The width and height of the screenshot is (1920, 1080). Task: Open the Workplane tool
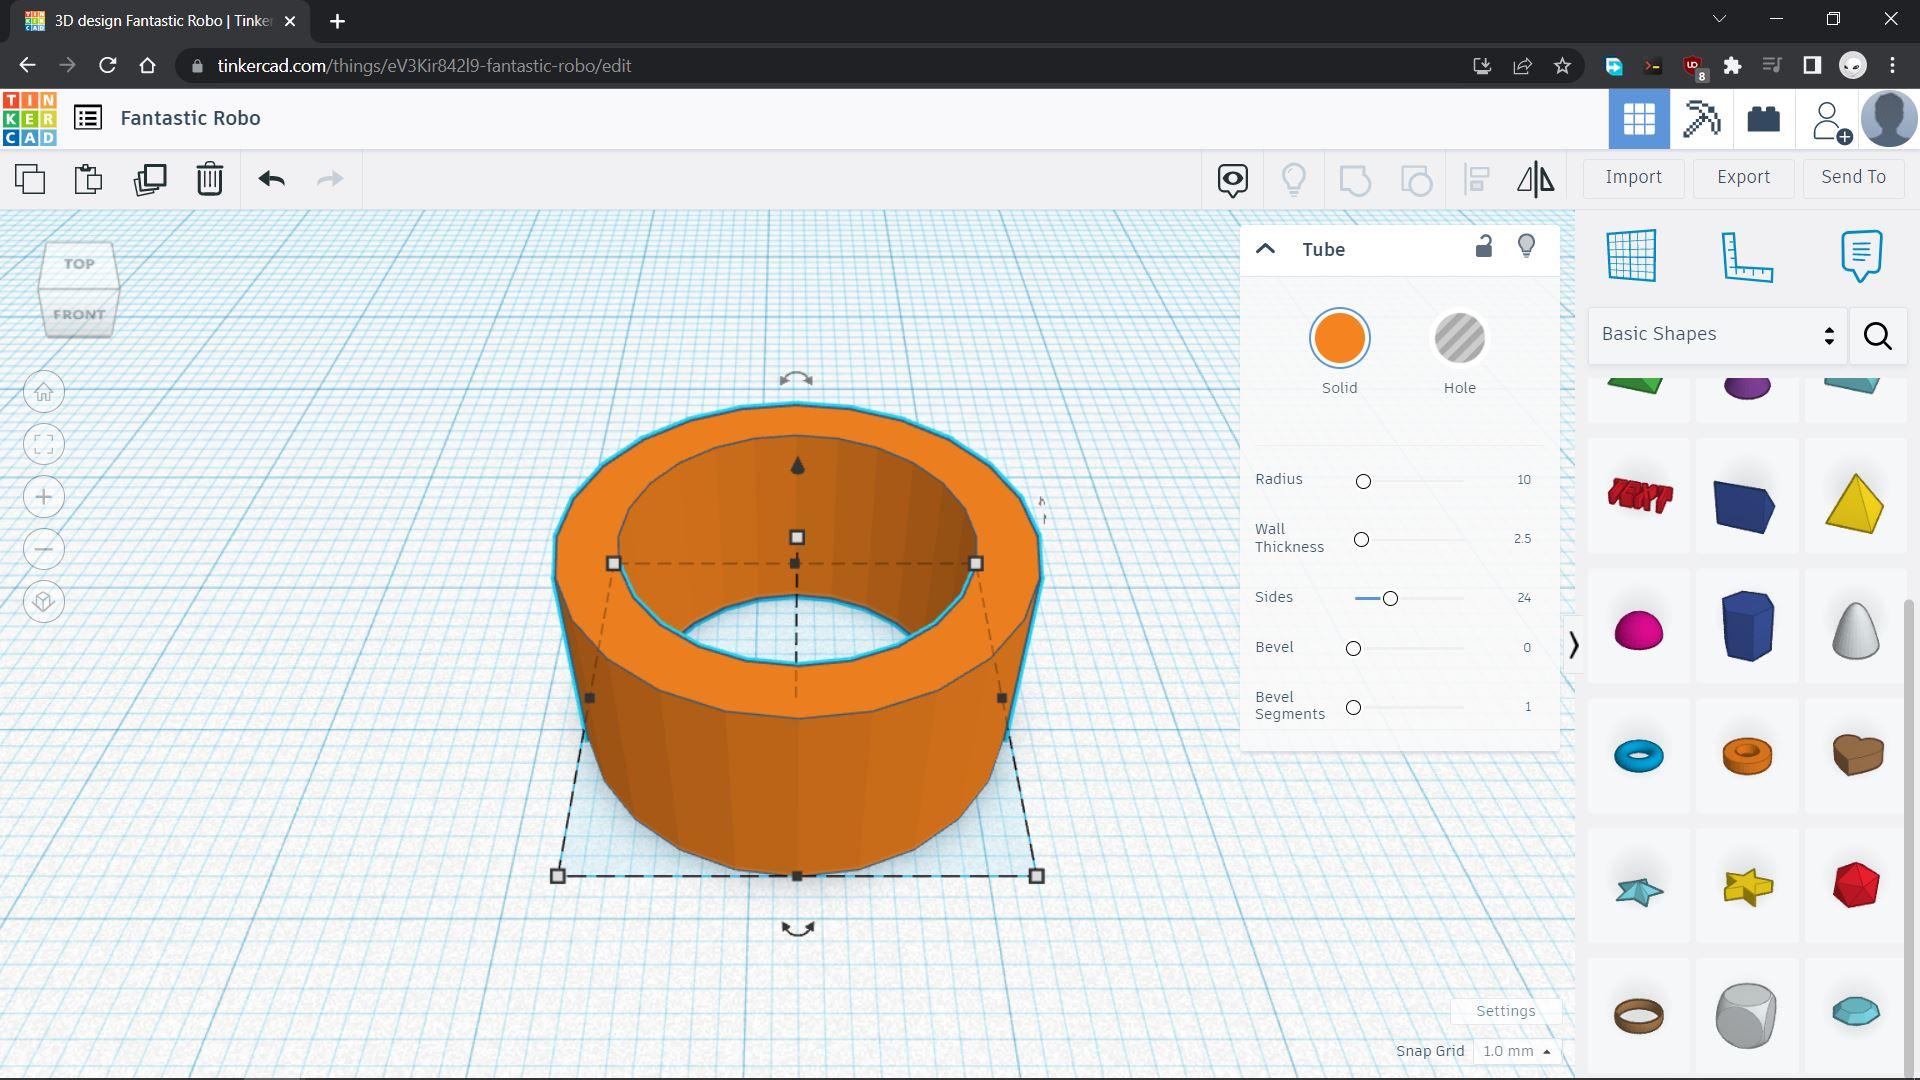pyautogui.click(x=1631, y=256)
